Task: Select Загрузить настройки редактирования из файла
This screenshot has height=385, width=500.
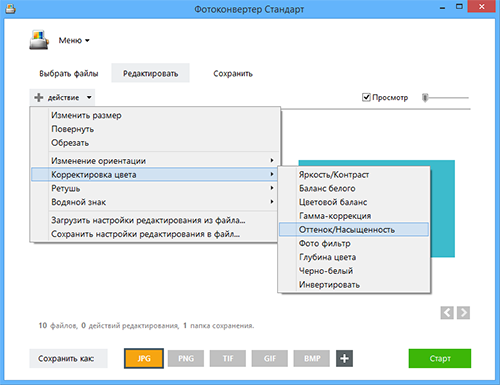Action: point(155,220)
